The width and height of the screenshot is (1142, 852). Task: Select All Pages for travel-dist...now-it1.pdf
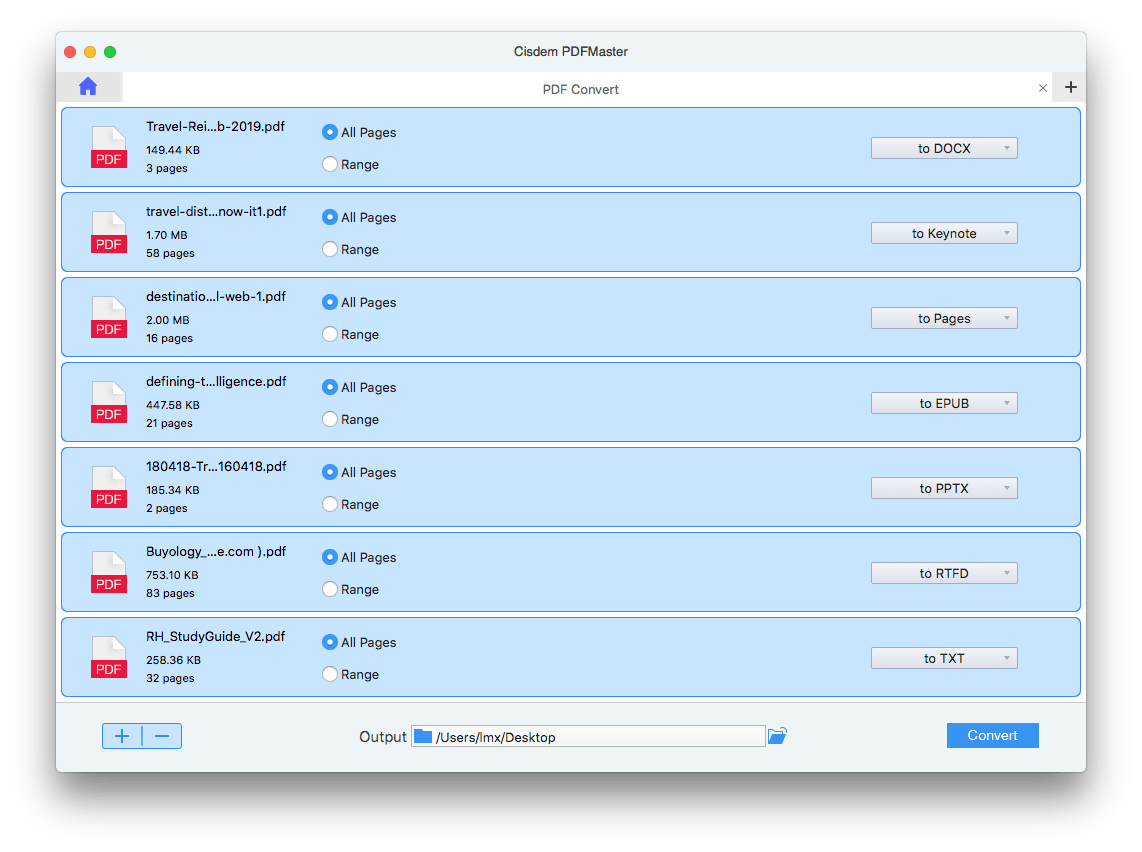pyautogui.click(x=329, y=217)
